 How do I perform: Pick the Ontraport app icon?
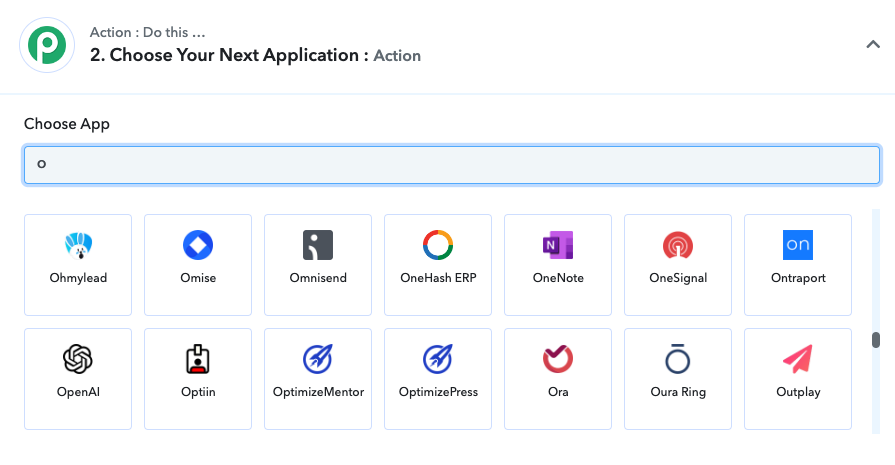click(798, 245)
